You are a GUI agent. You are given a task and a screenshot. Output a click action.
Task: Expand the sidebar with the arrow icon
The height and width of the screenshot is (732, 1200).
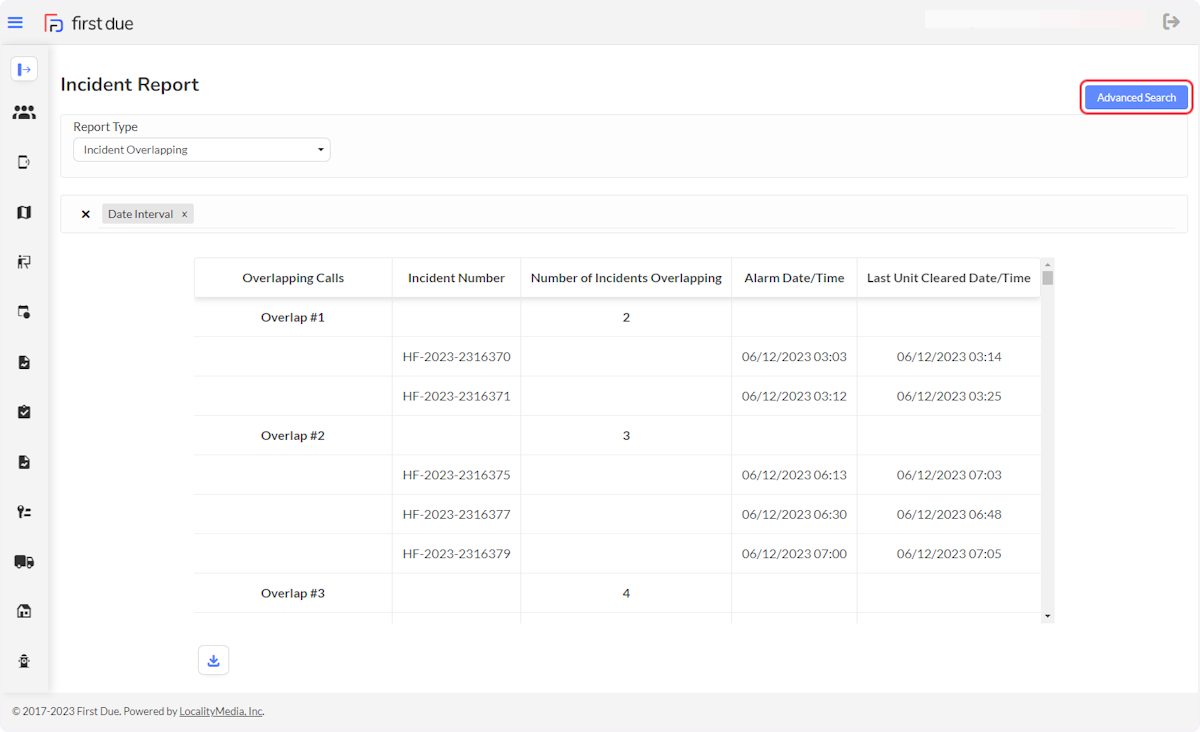pyautogui.click(x=24, y=69)
